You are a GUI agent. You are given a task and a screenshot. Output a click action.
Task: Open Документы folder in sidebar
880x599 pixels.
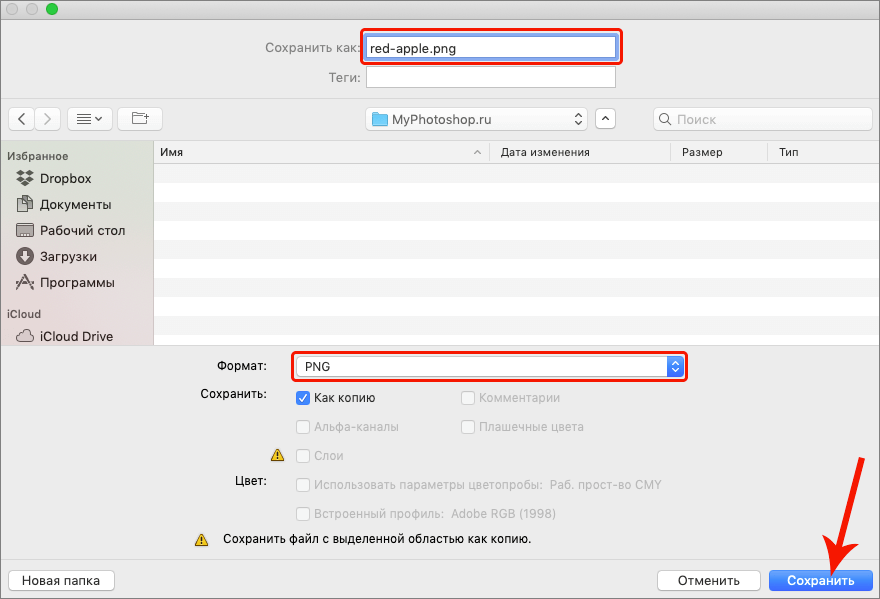click(x=74, y=204)
